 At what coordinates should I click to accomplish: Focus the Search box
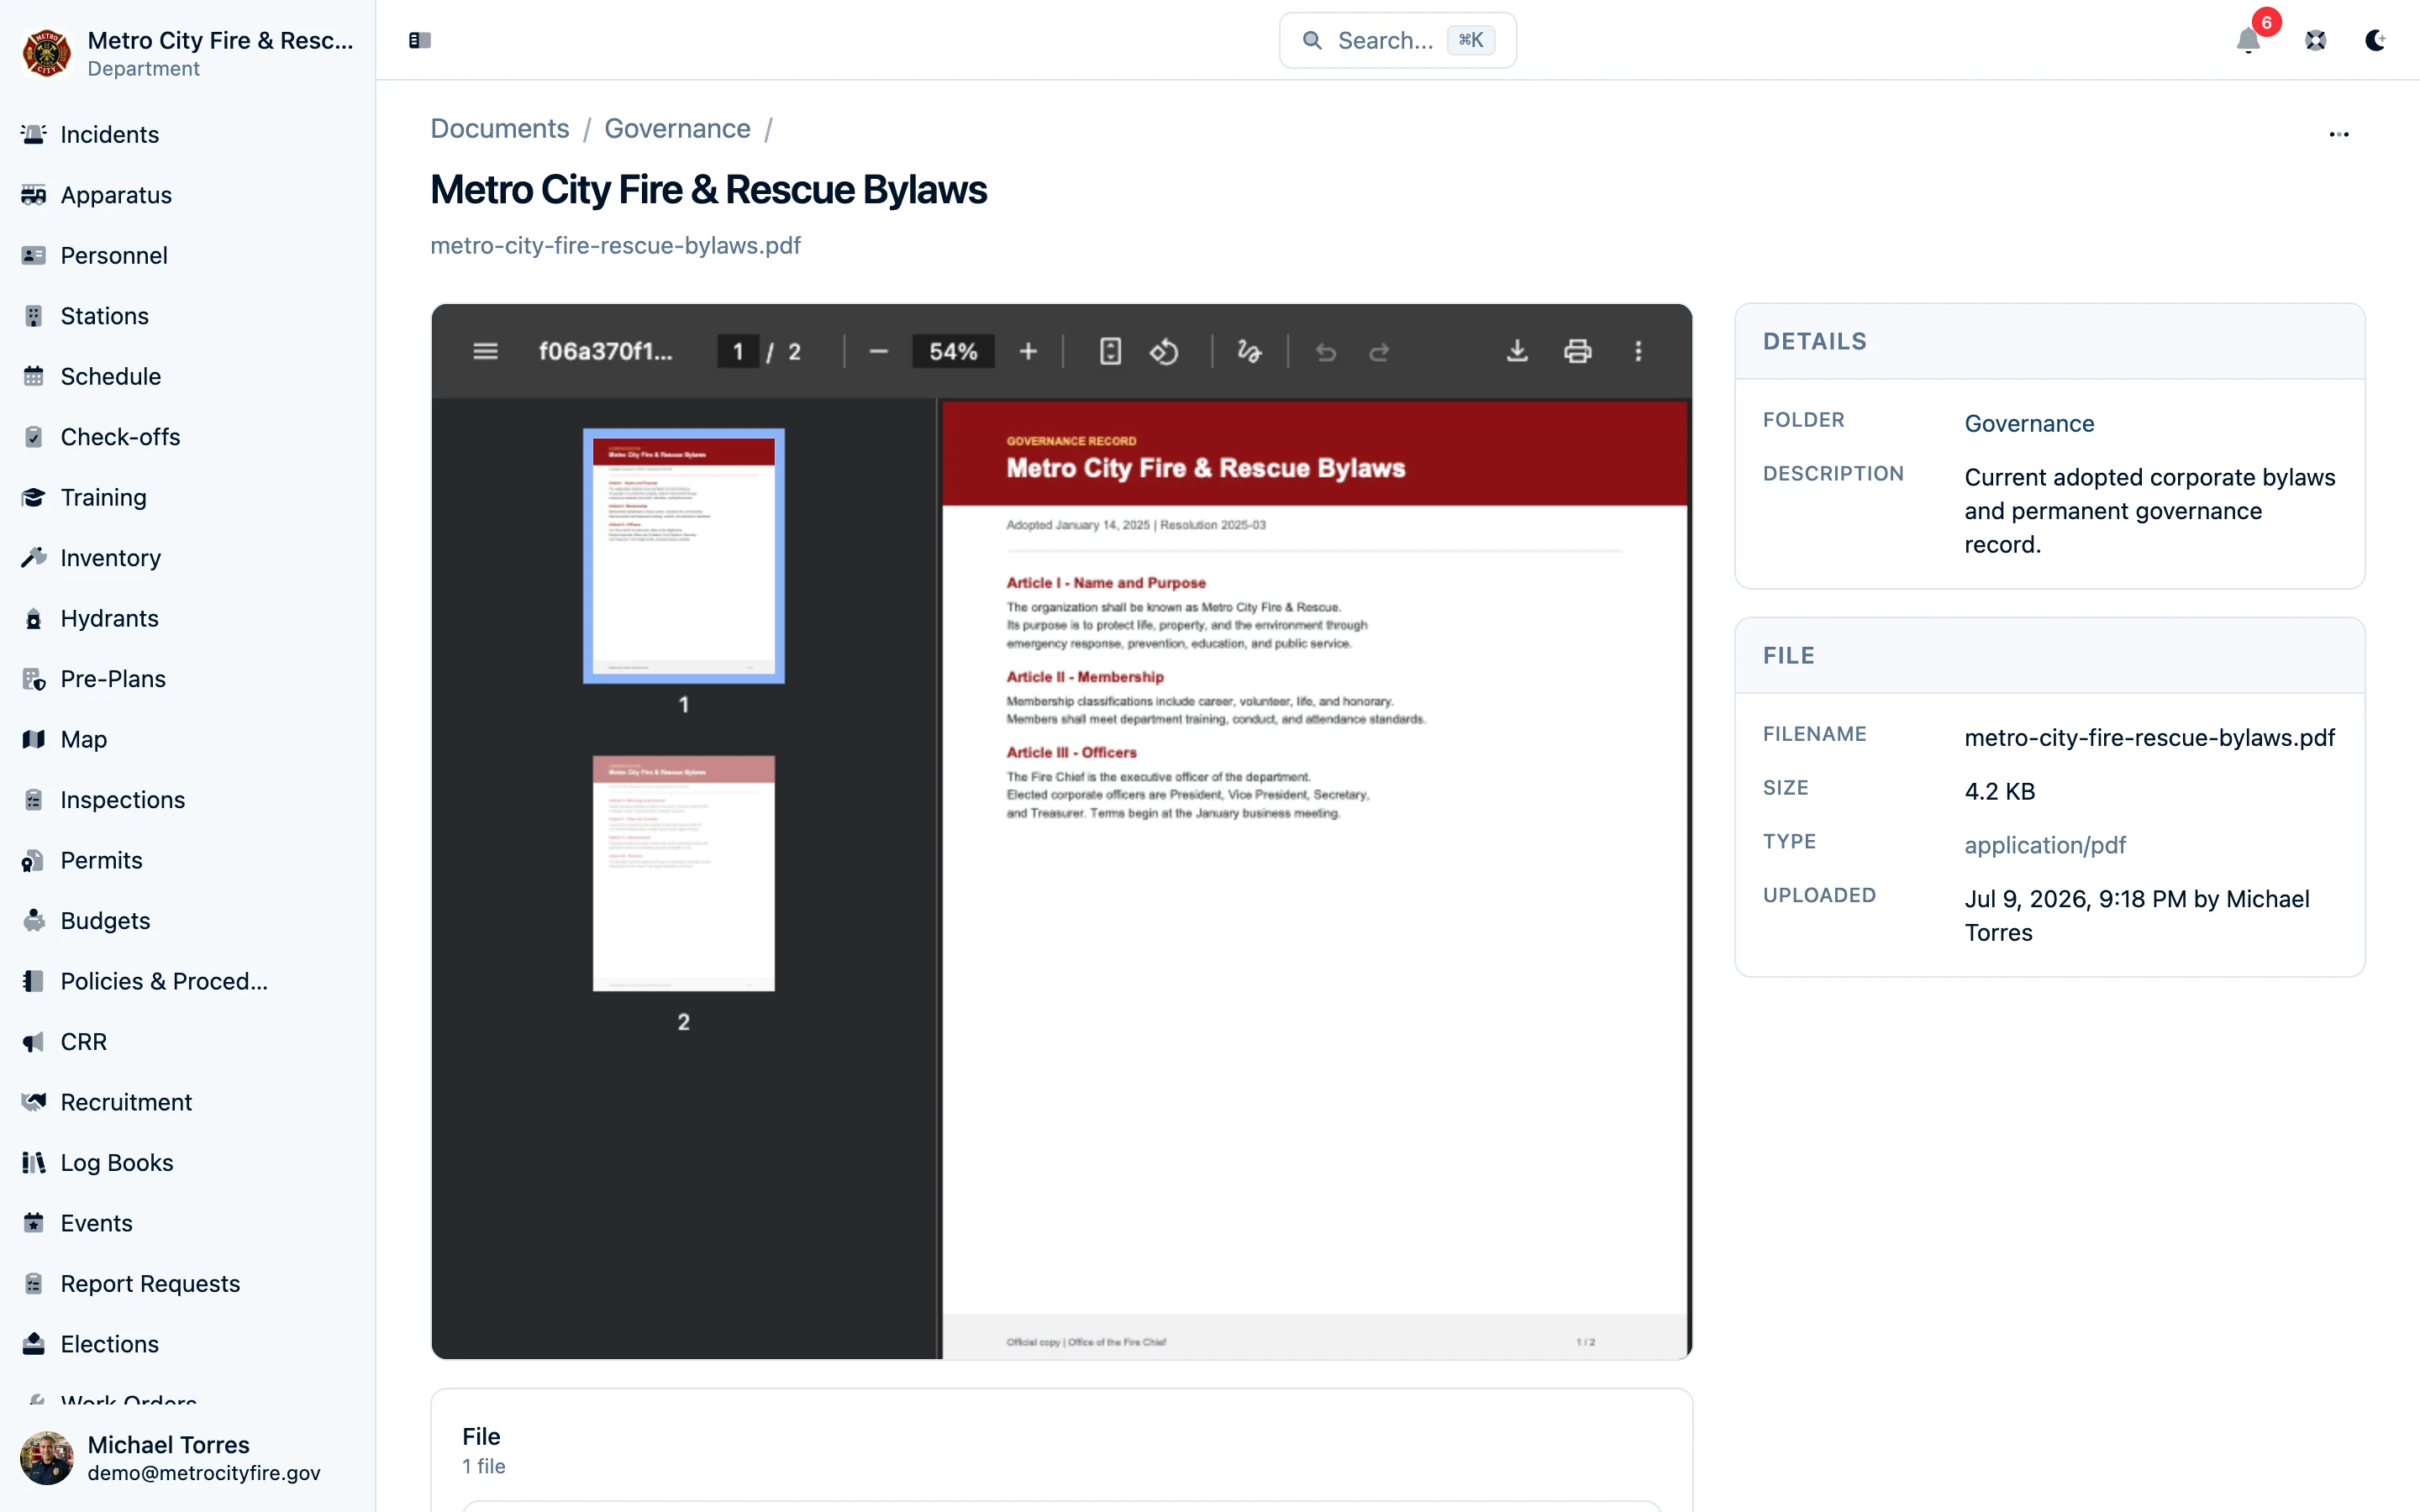pyautogui.click(x=1397, y=40)
